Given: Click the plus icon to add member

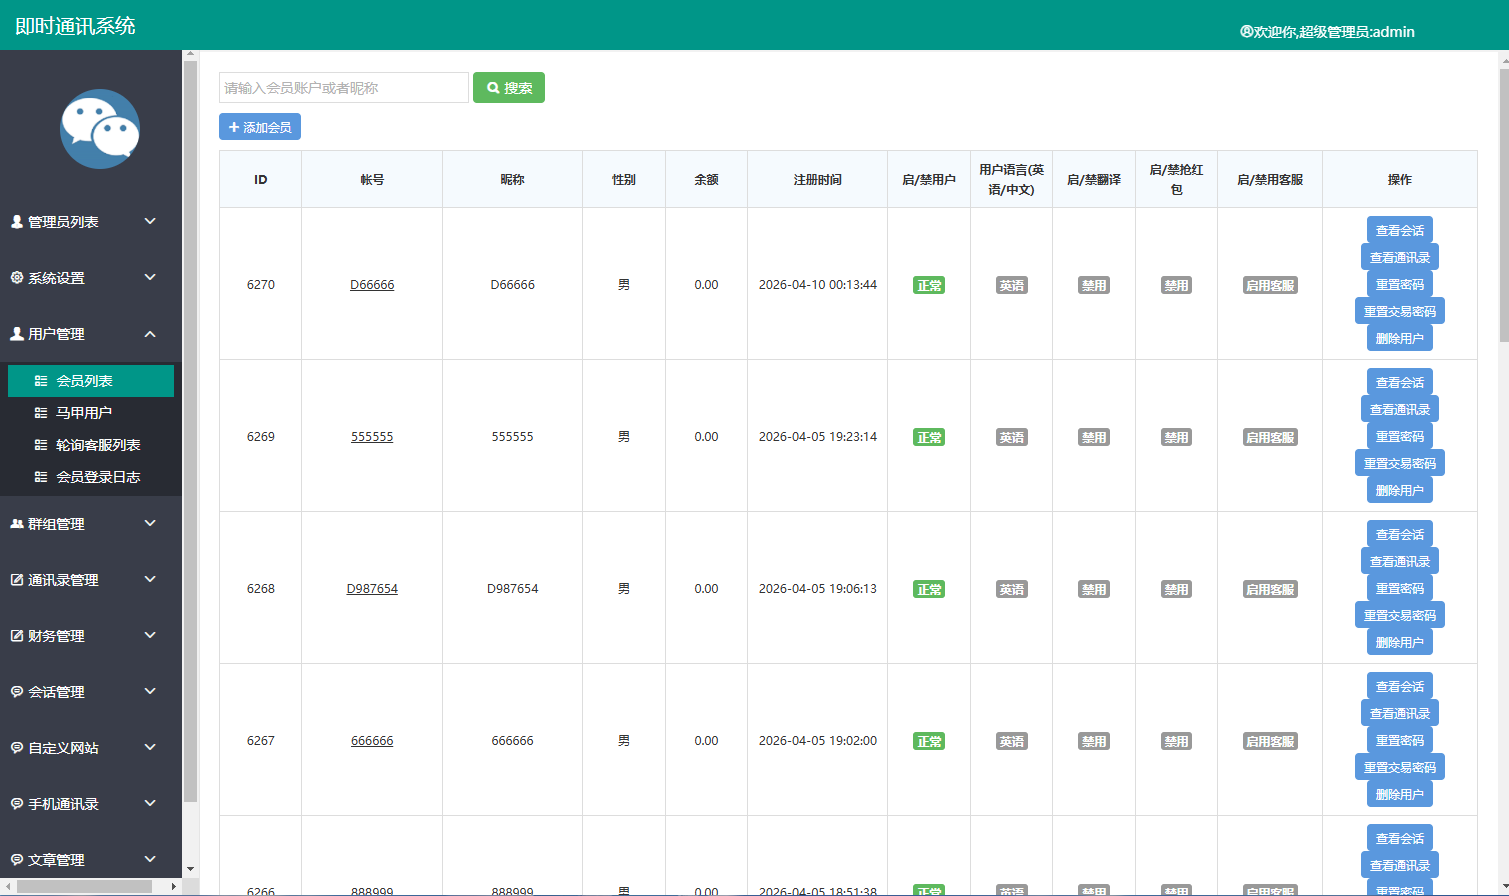Looking at the screenshot, I should click(x=234, y=127).
